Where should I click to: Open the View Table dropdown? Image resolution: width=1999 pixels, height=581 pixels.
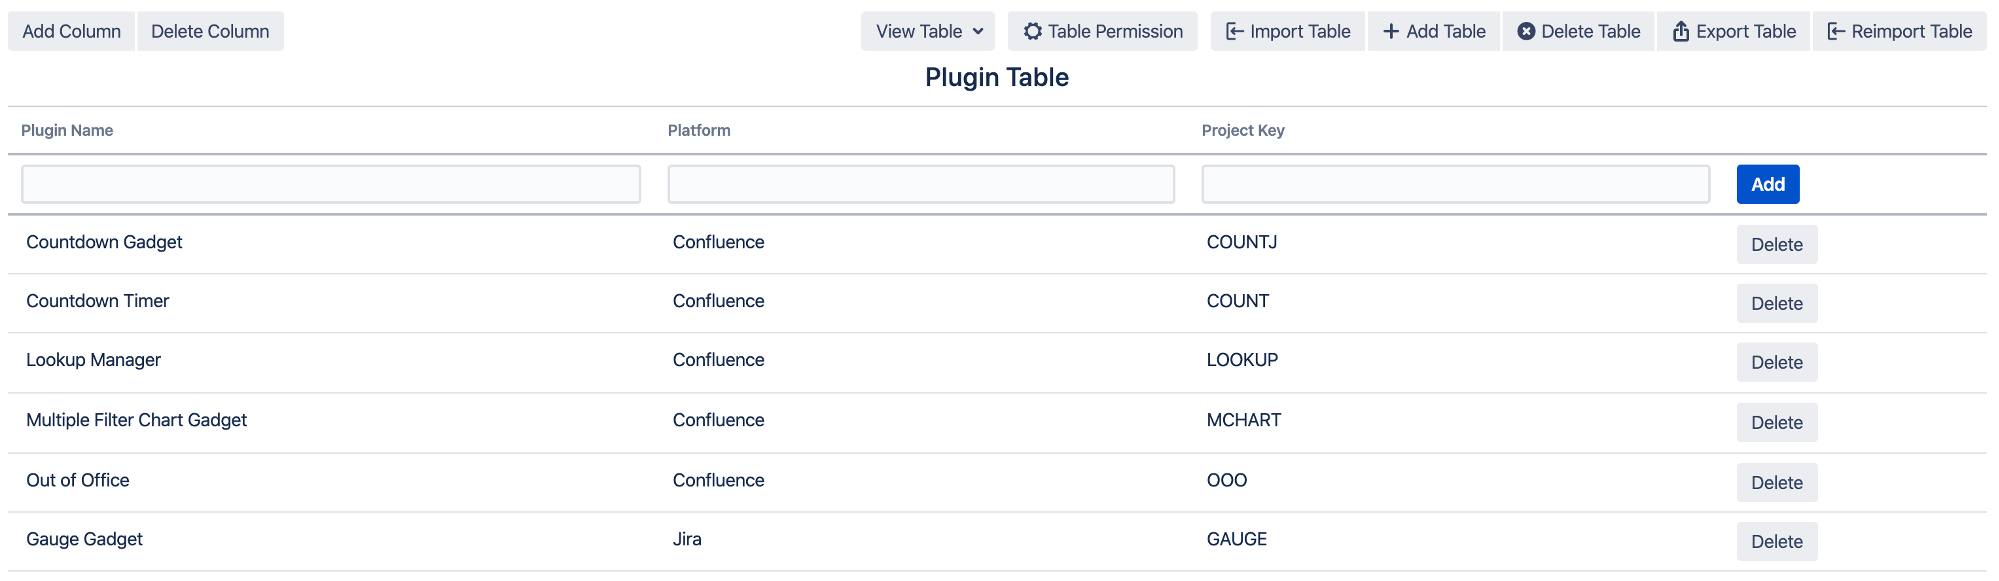928,32
